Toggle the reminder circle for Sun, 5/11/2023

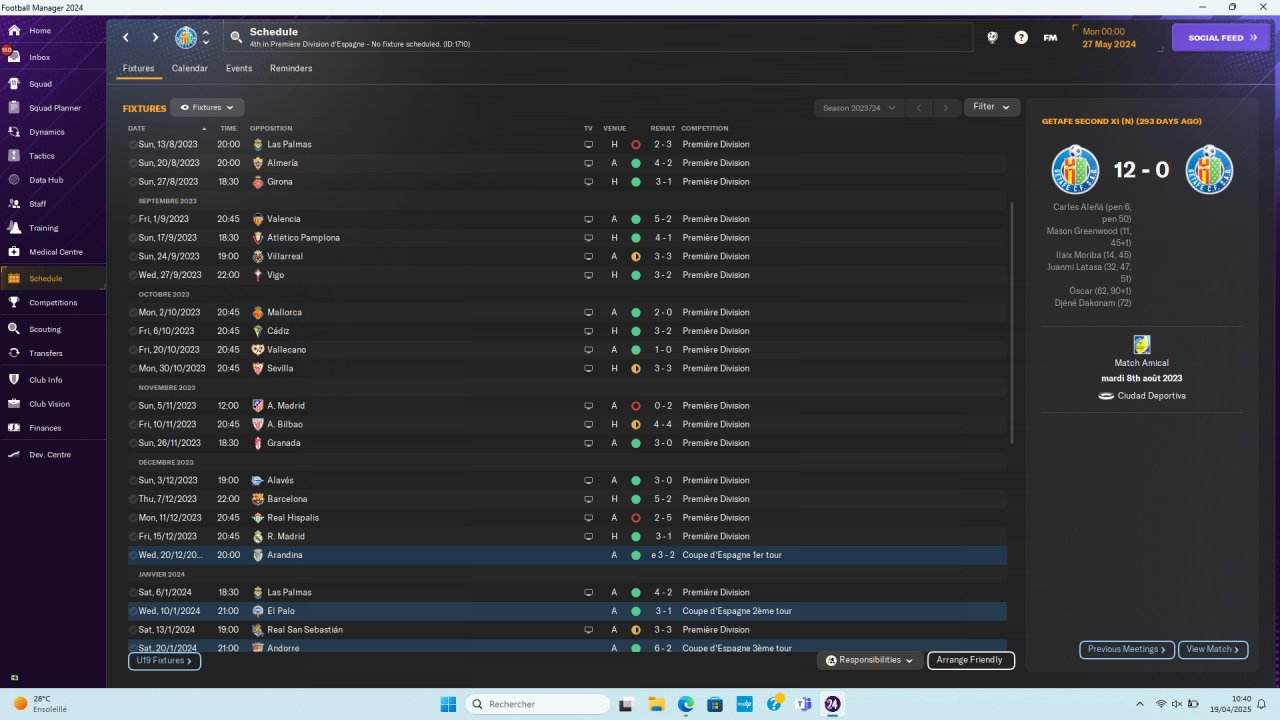133,406
